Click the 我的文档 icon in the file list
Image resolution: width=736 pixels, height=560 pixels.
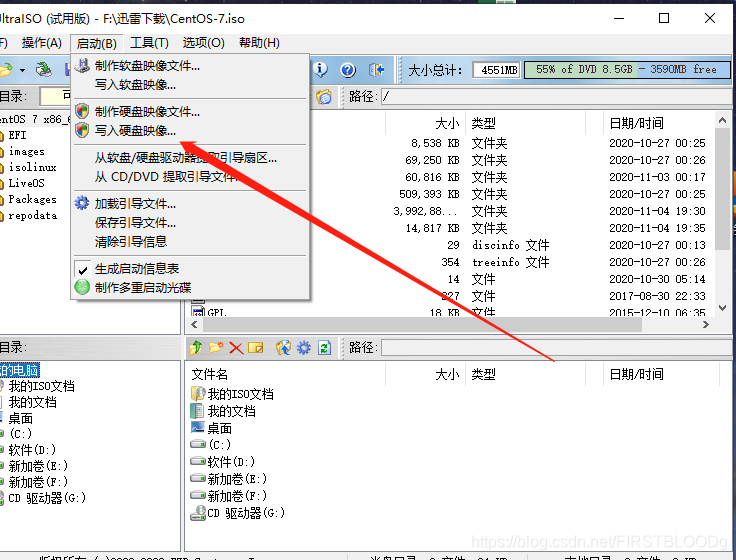click(198, 411)
